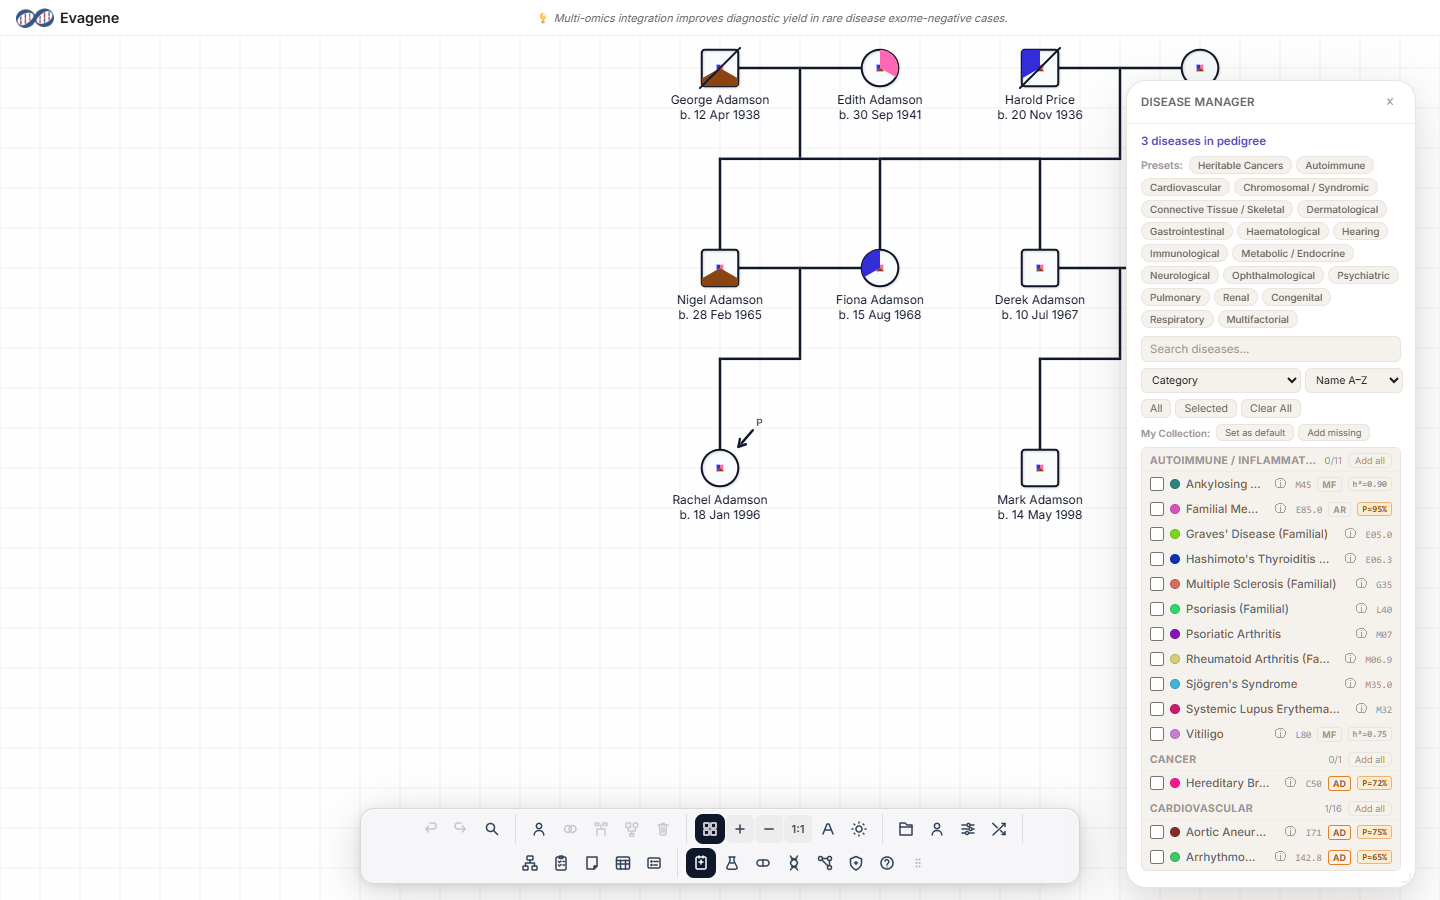1440x900 pixels.
Task: Open the sliders settings icon
Action: coord(968,829)
